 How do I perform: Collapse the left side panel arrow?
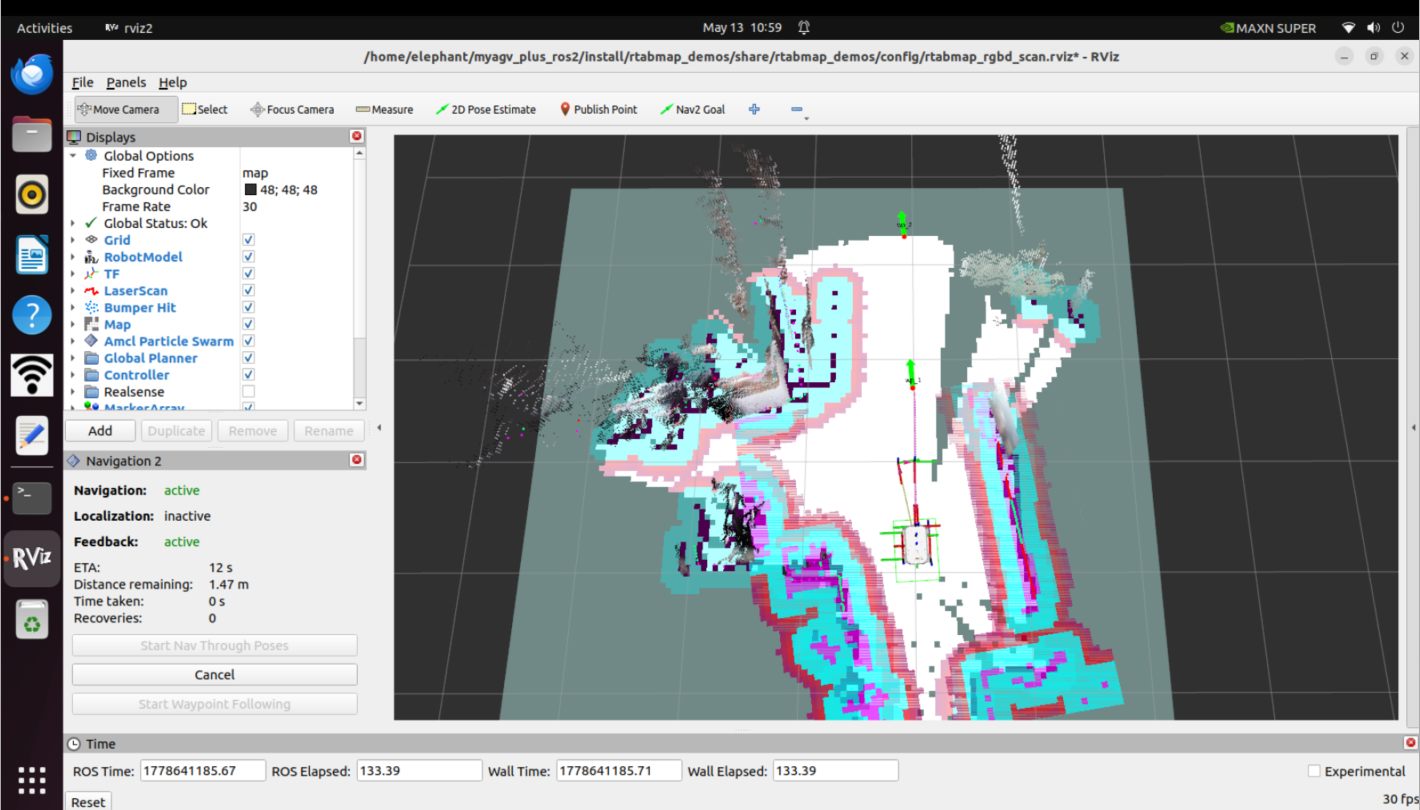pyautogui.click(x=378, y=428)
